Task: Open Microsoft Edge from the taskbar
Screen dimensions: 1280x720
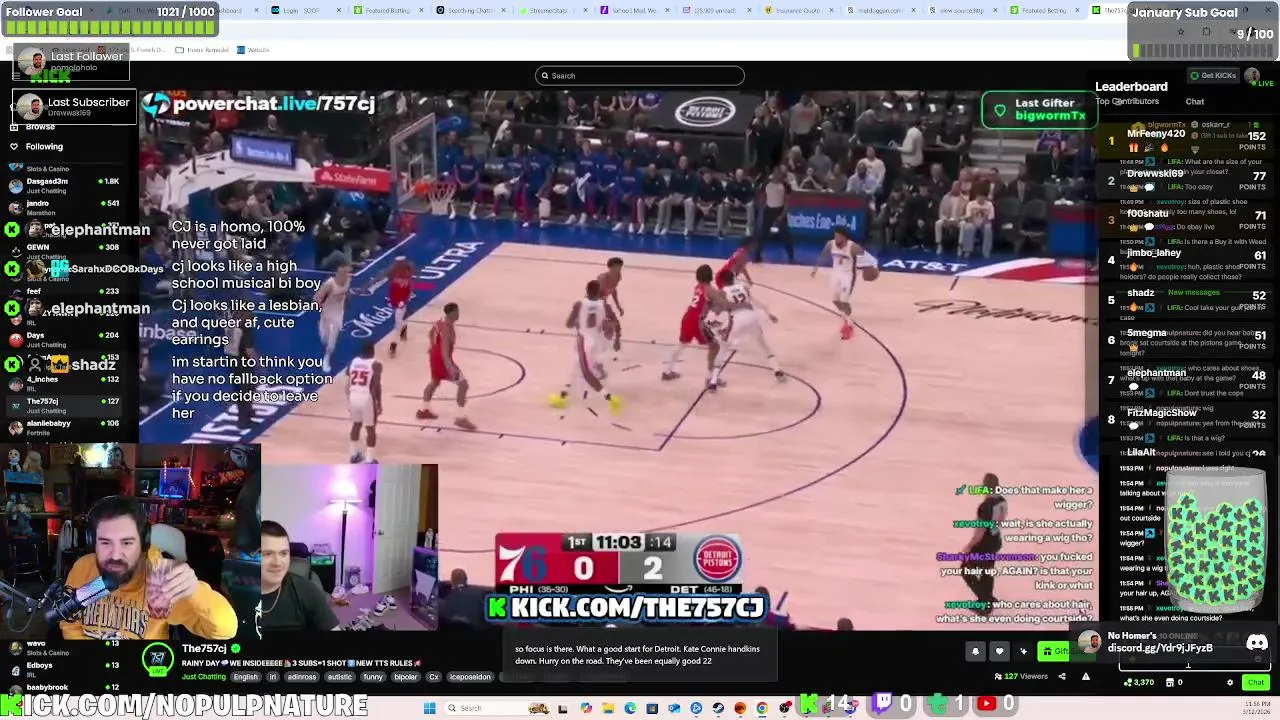Action: click(630, 708)
